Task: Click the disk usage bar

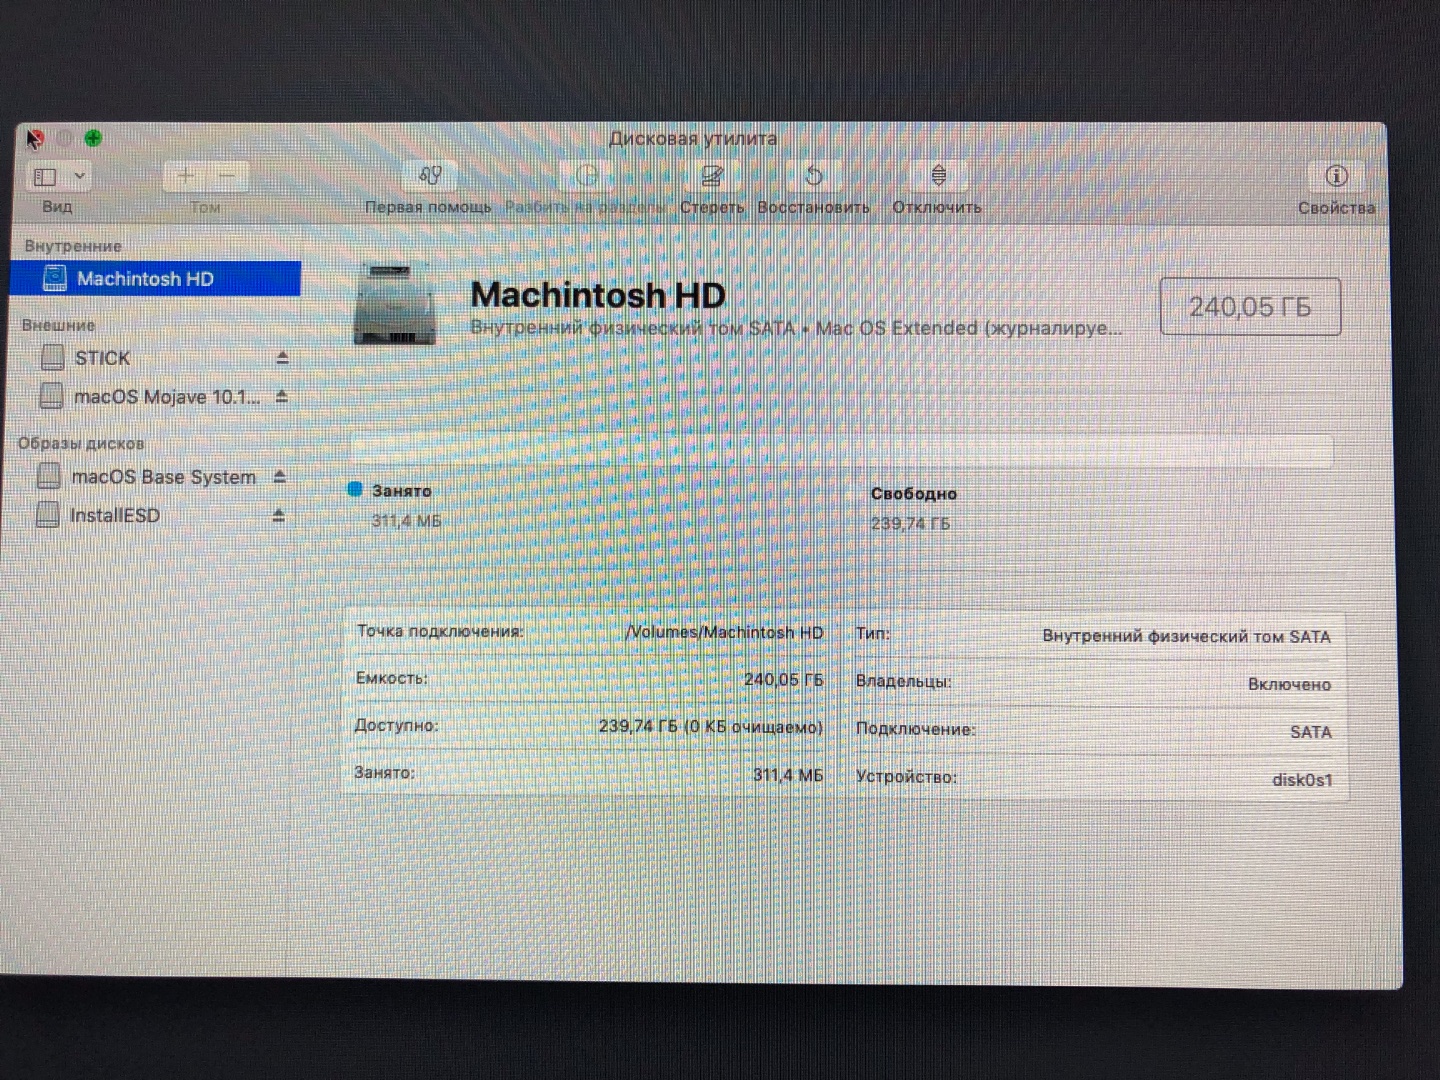Action: 842,451
